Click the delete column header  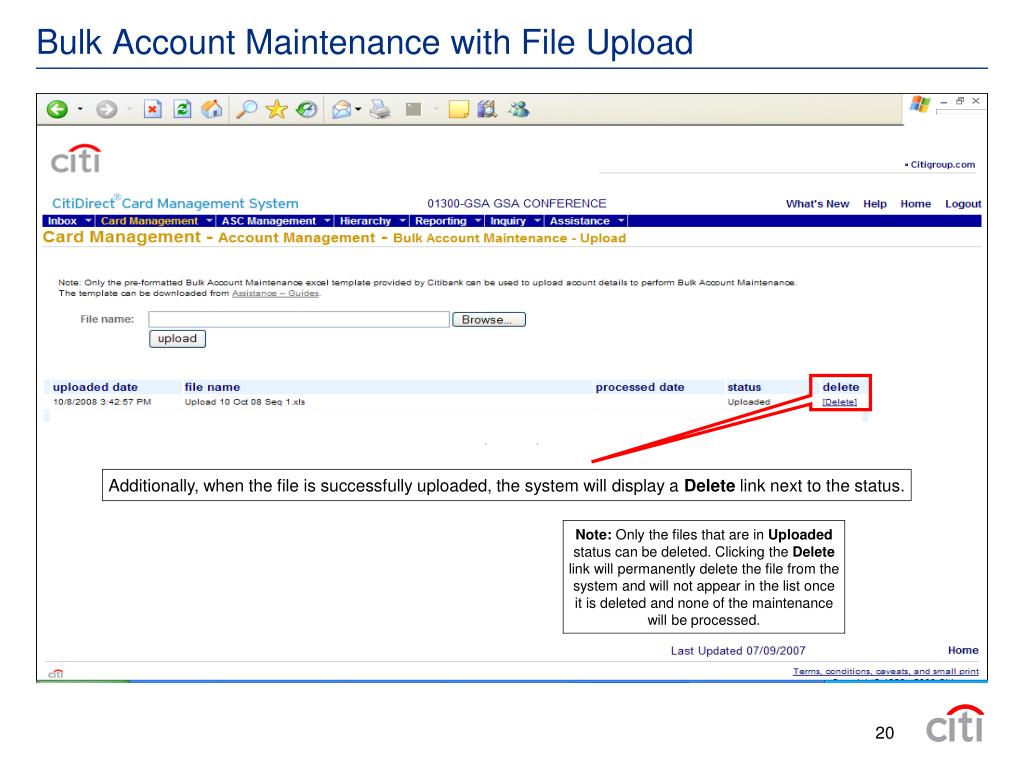click(x=840, y=387)
